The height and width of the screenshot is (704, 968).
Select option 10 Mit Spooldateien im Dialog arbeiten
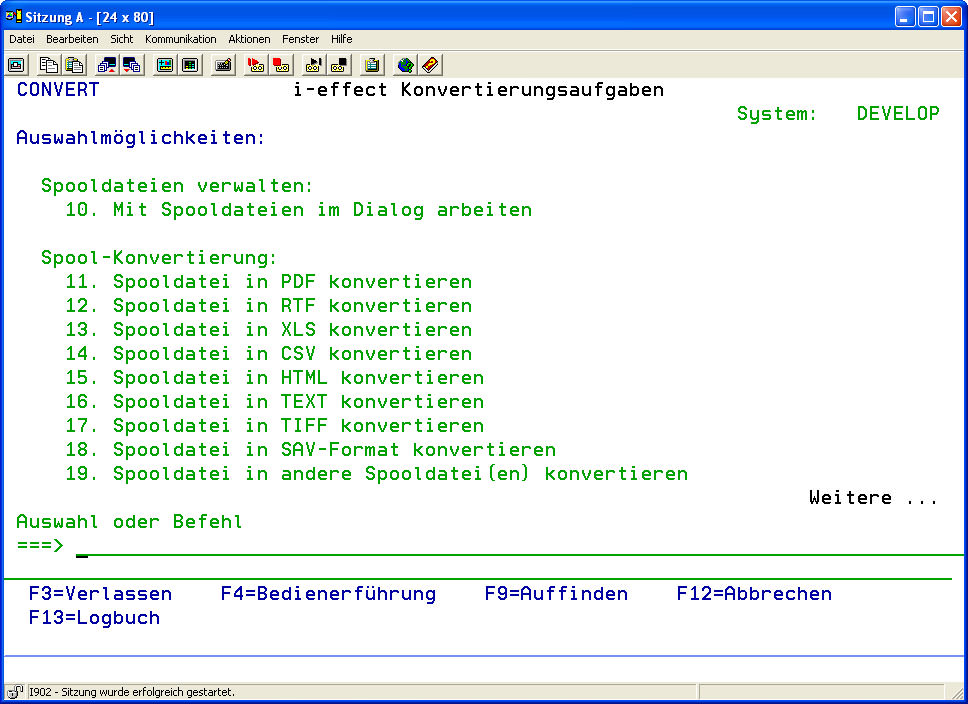coord(299,210)
